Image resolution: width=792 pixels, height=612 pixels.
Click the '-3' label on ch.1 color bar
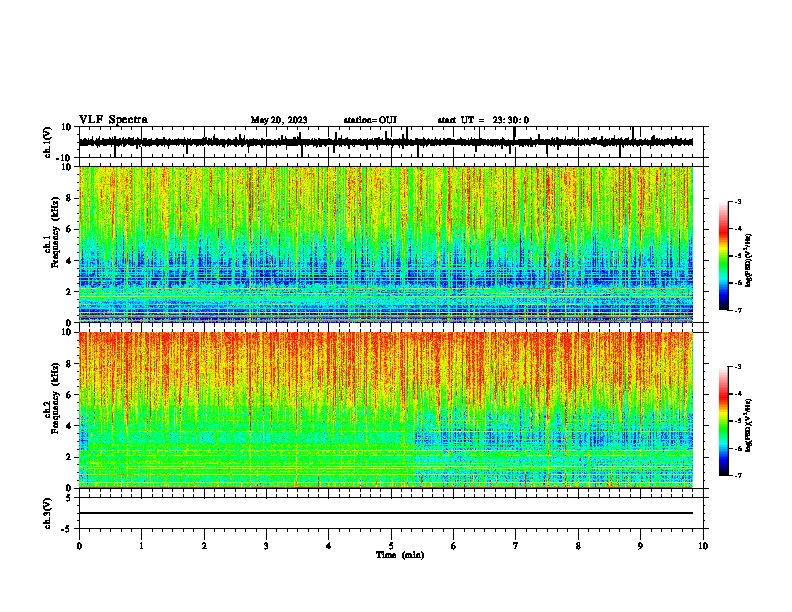click(x=737, y=202)
